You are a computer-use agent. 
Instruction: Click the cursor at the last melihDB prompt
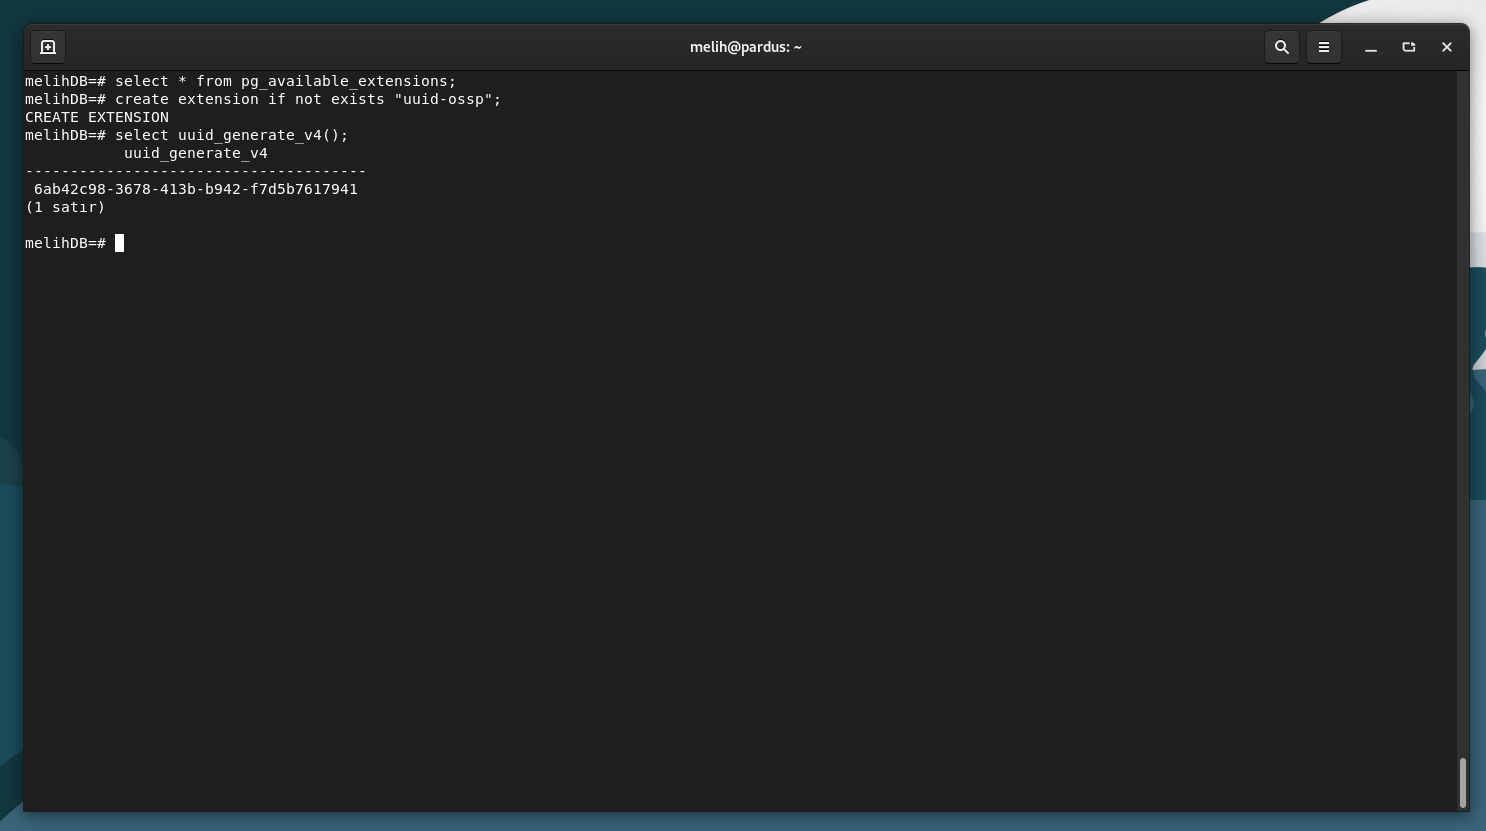119,243
